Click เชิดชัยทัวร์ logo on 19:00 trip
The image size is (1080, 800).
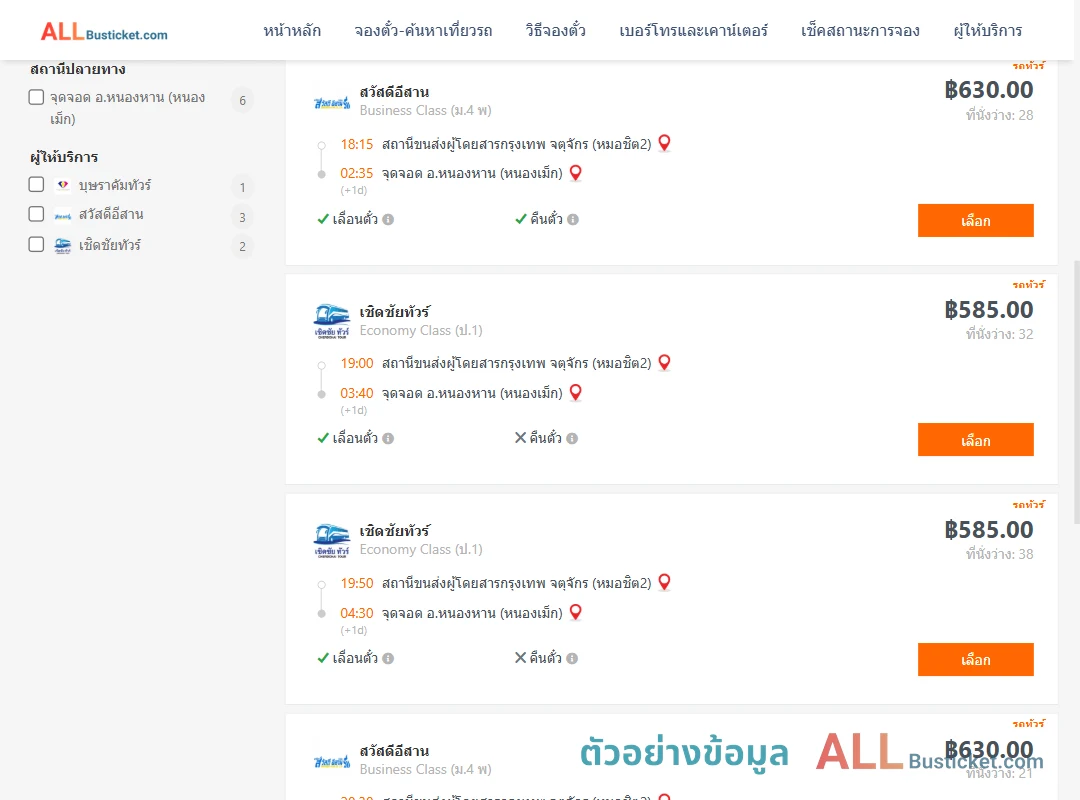[332, 321]
